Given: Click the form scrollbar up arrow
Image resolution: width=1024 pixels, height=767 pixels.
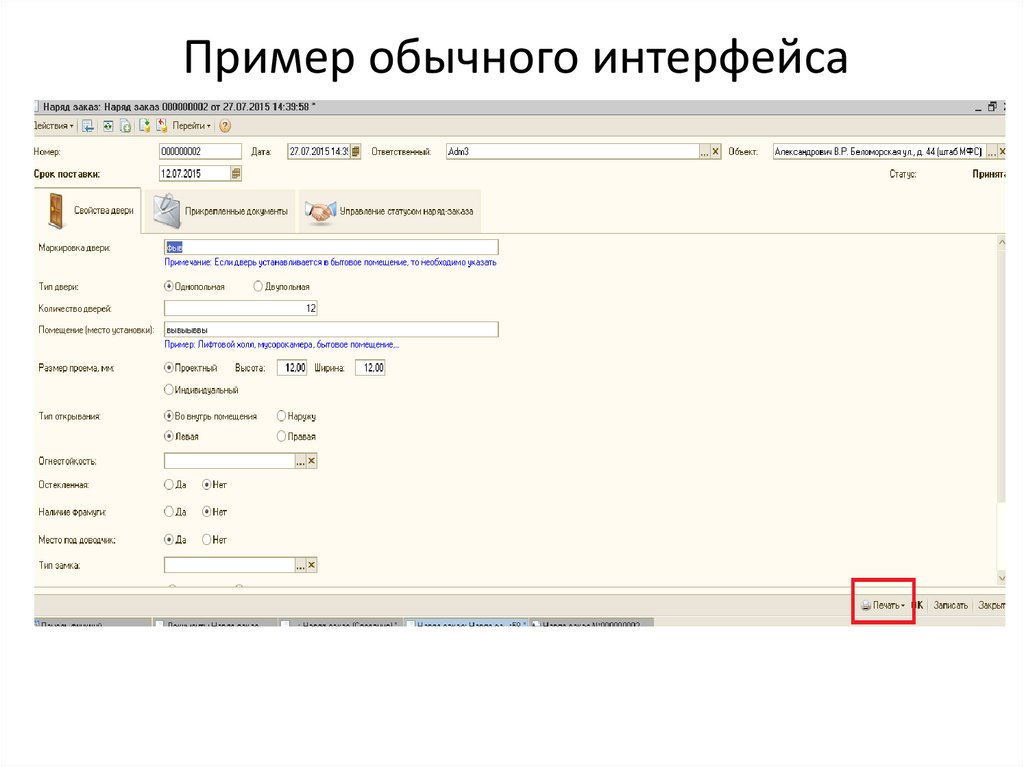Looking at the screenshot, I should coord(1001,242).
